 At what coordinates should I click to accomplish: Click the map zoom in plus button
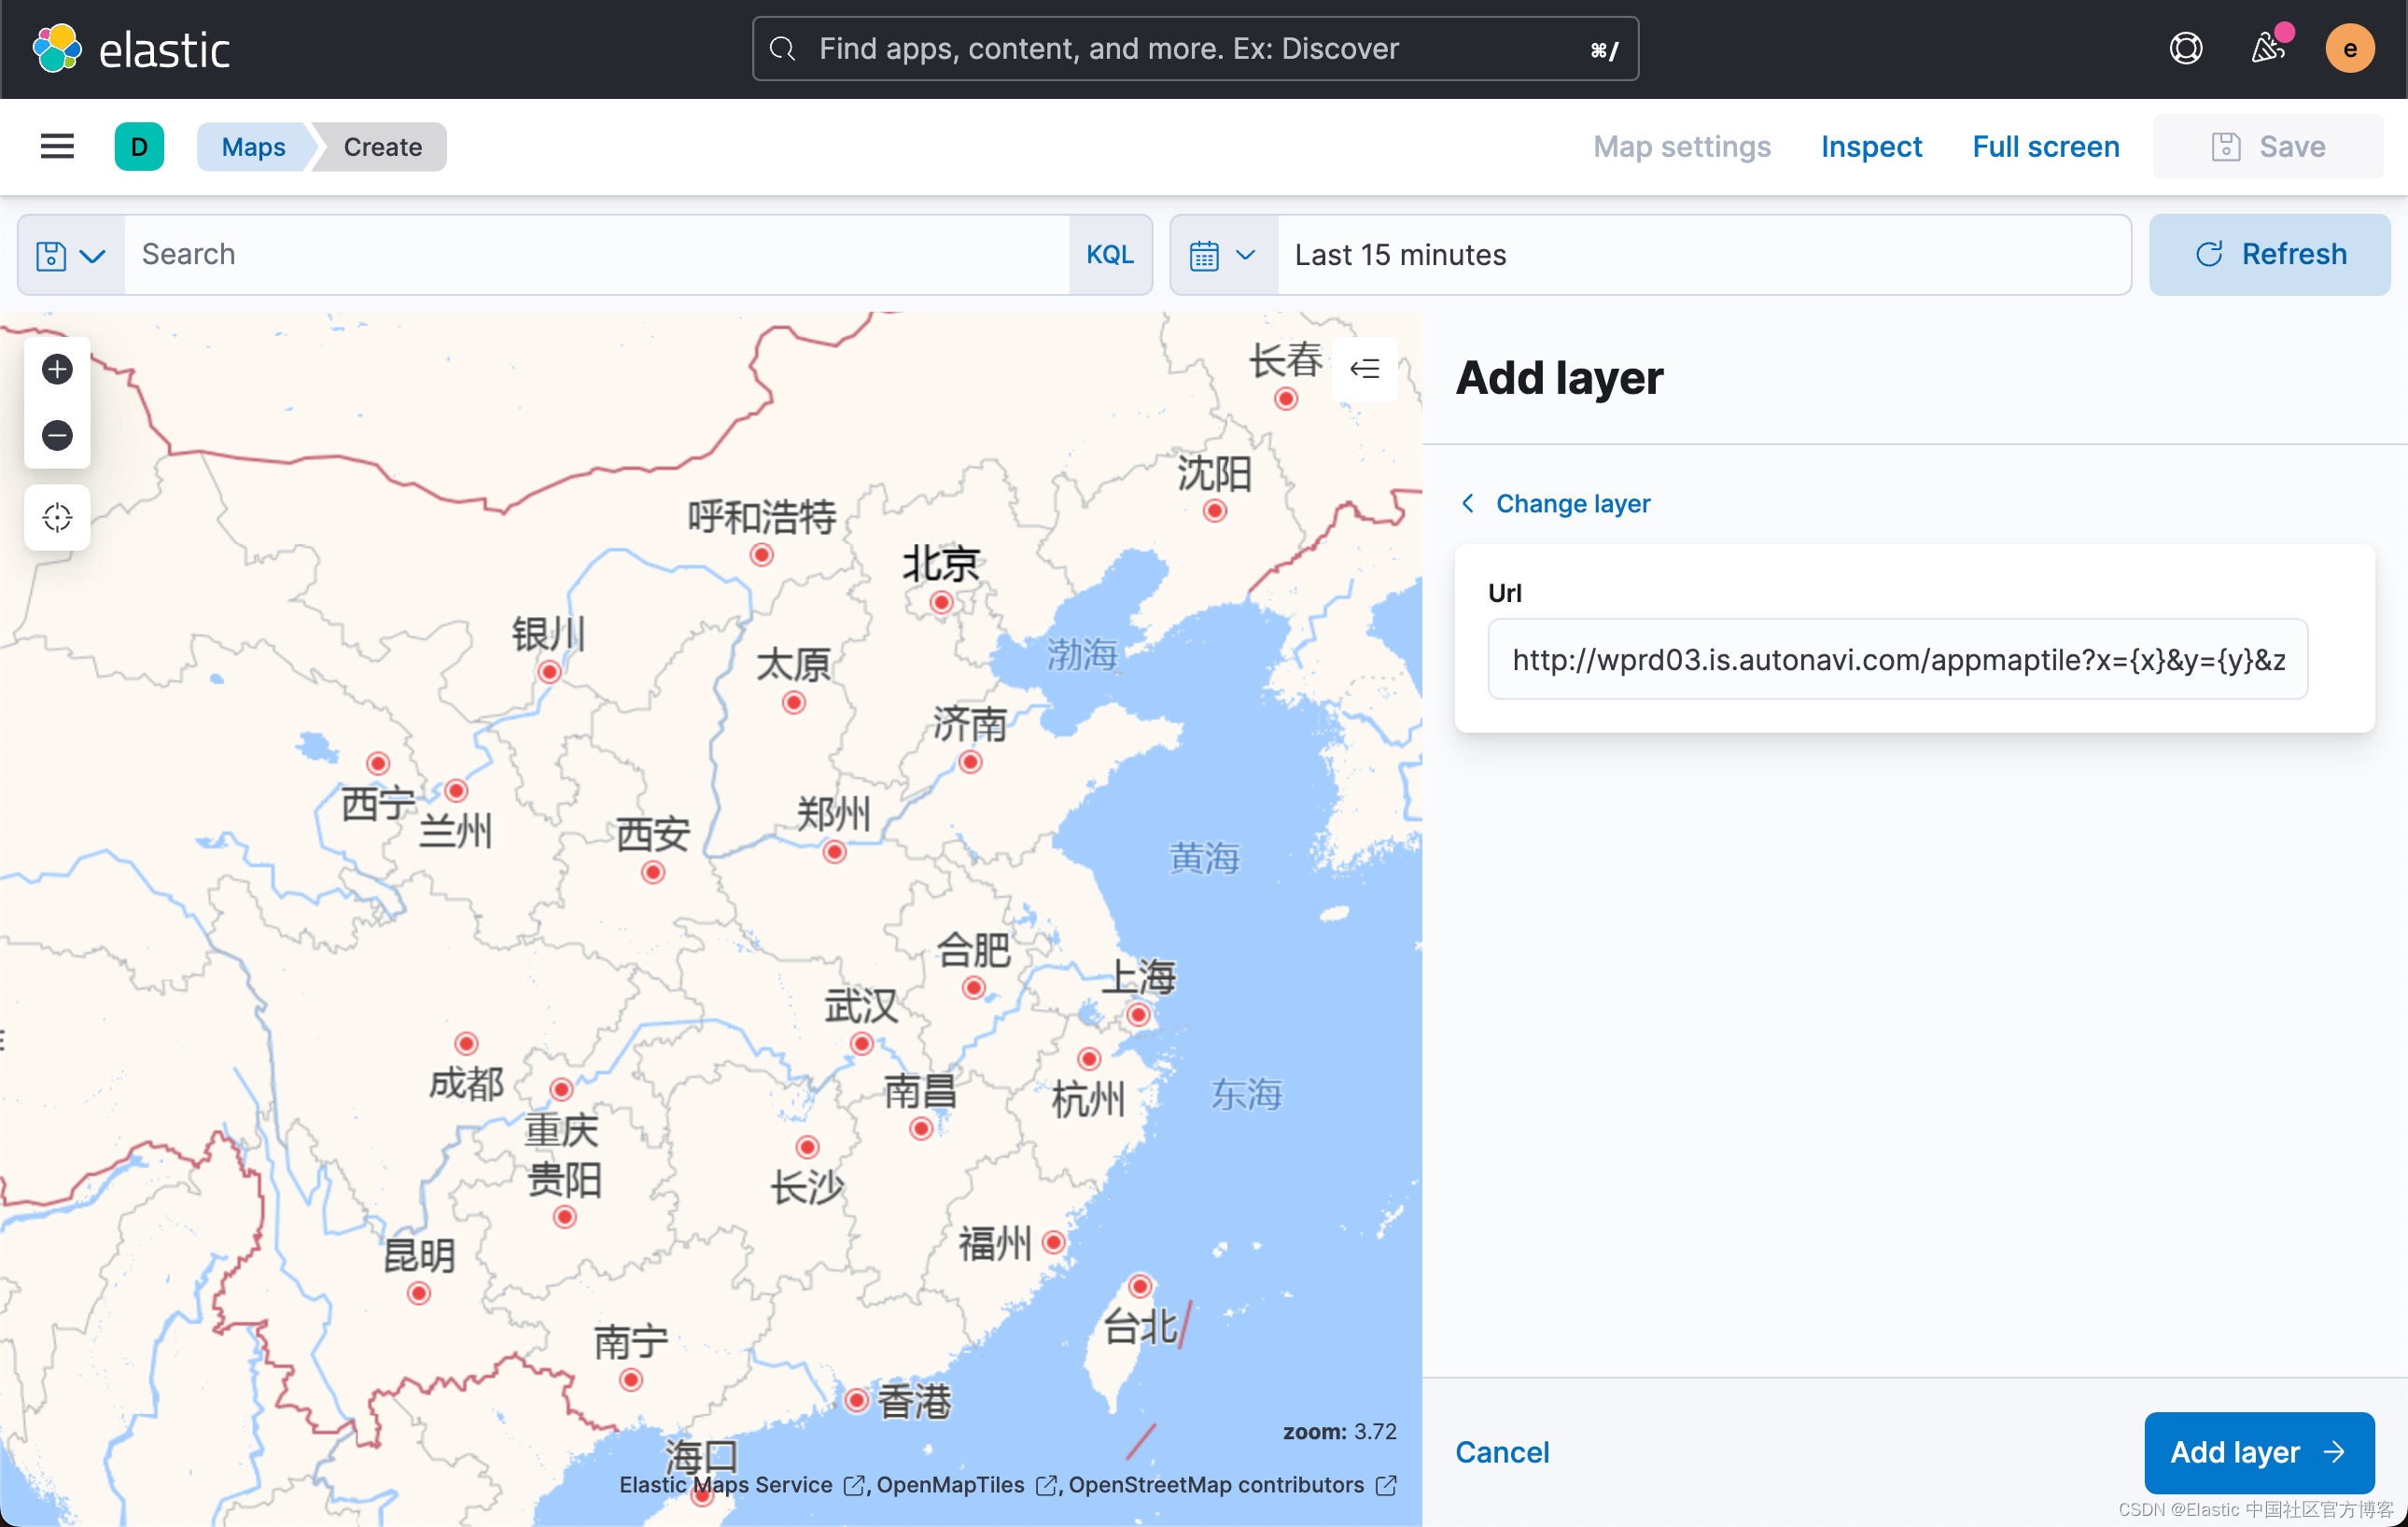click(x=57, y=369)
